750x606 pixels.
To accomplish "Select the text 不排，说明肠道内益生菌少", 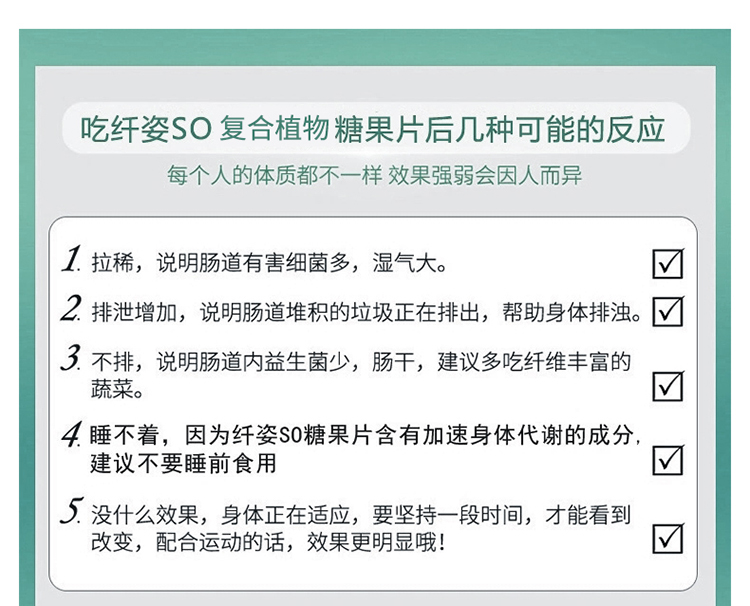I will 221,362.
